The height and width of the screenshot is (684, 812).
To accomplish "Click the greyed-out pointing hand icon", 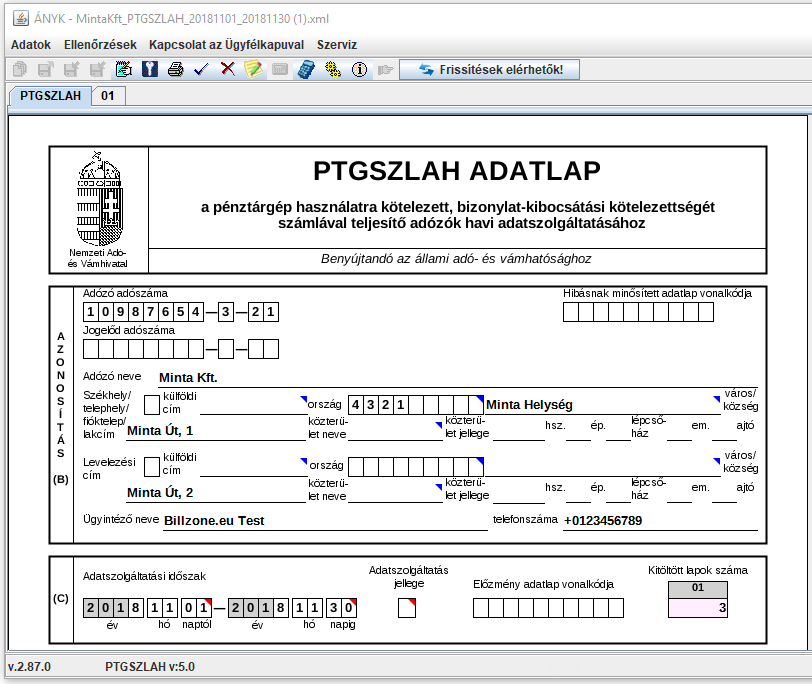I will (385, 69).
